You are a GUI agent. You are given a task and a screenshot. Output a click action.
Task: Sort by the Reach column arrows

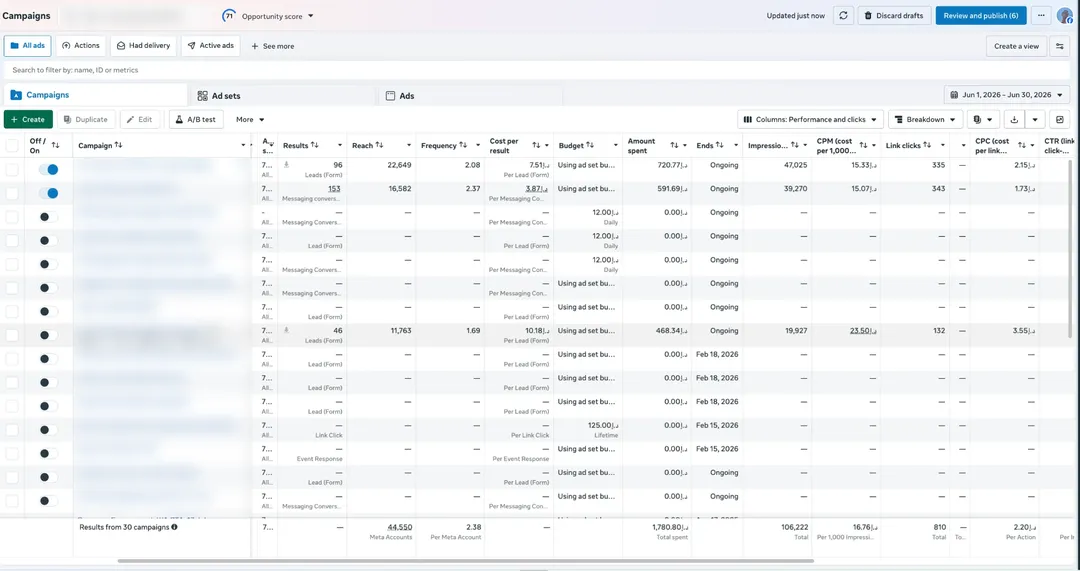(x=380, y=145)
